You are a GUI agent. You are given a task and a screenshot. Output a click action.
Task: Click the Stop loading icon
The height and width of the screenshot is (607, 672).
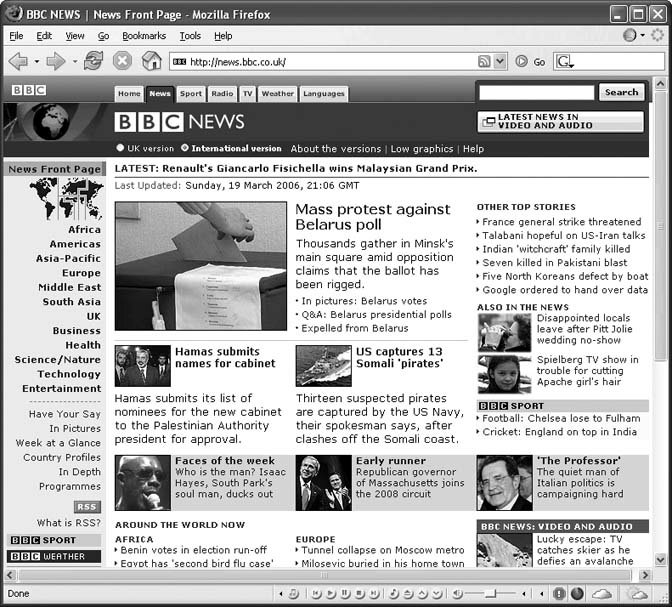click(x=122, y=60)
